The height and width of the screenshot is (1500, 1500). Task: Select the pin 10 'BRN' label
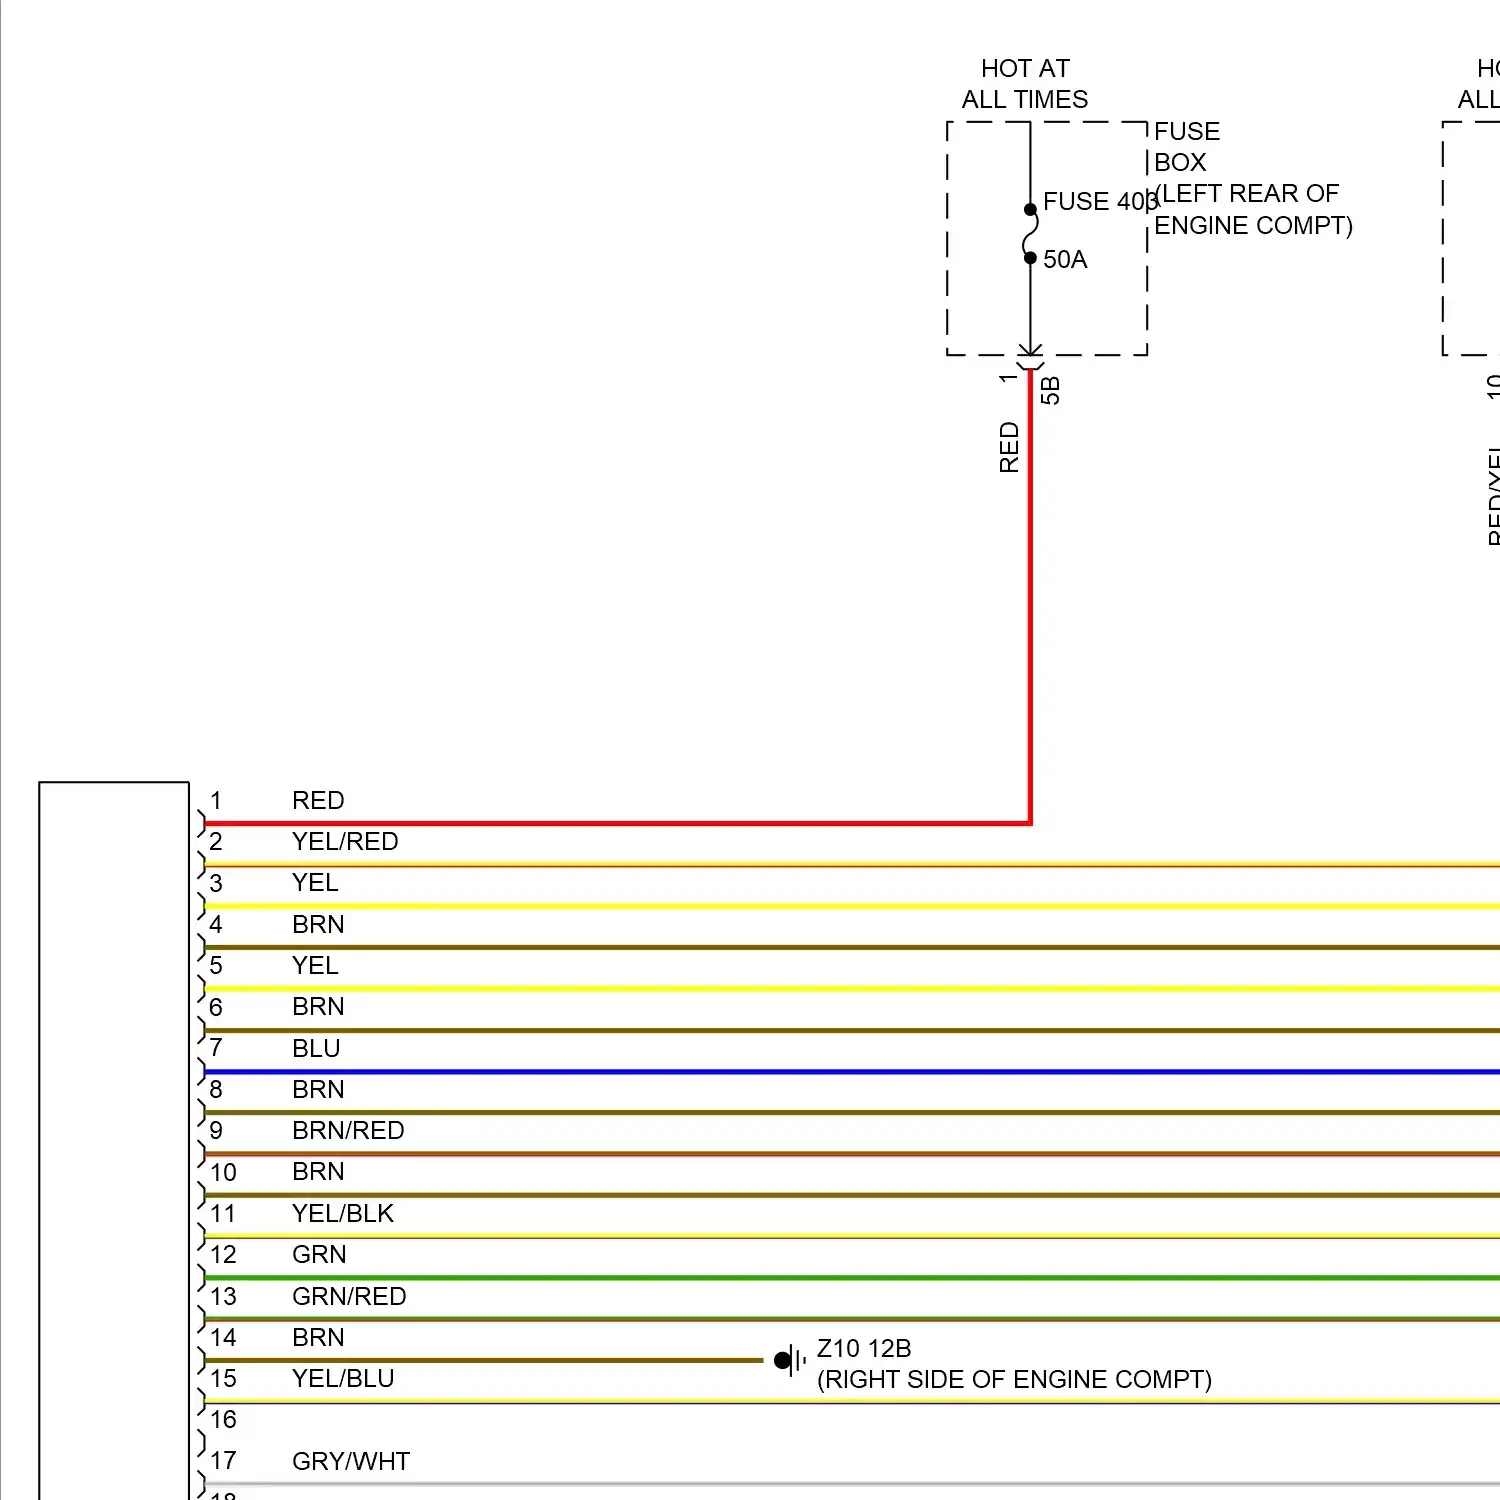[x=318, y=1171]
